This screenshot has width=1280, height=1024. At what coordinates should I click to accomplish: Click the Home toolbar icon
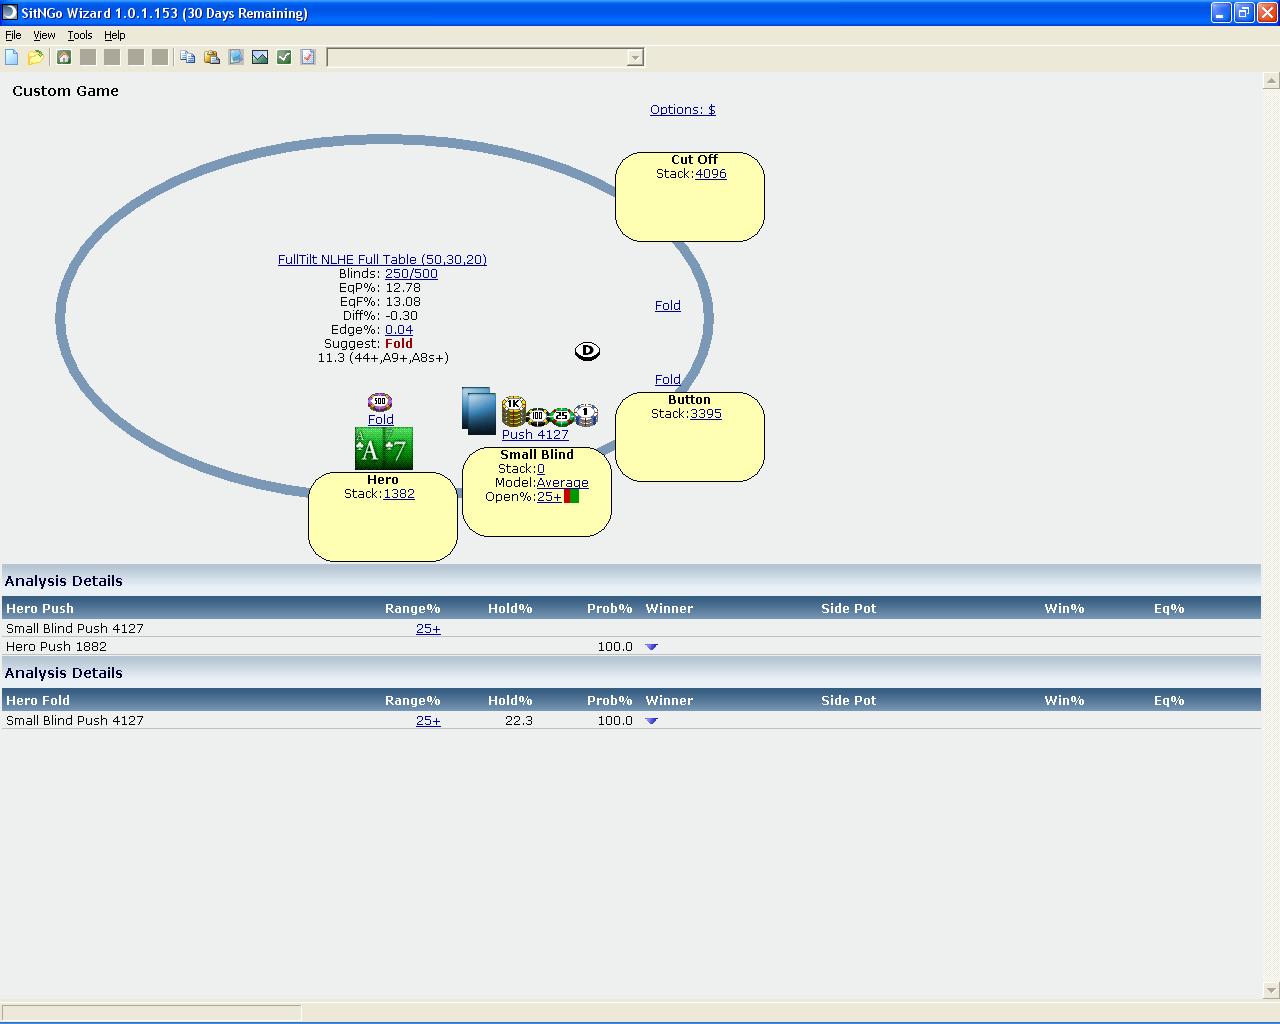pos(64,57)
